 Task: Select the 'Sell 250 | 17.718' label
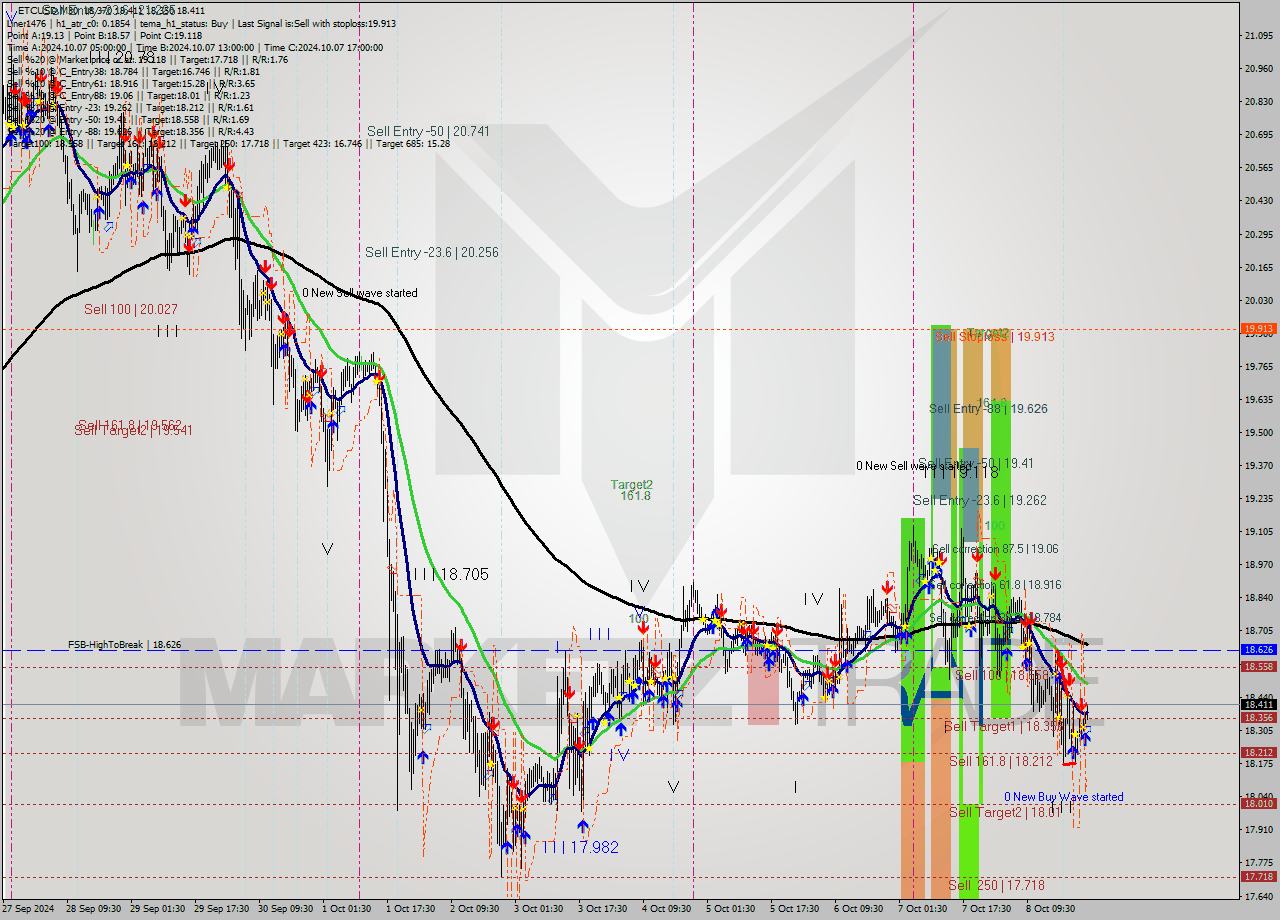[996, 885]
